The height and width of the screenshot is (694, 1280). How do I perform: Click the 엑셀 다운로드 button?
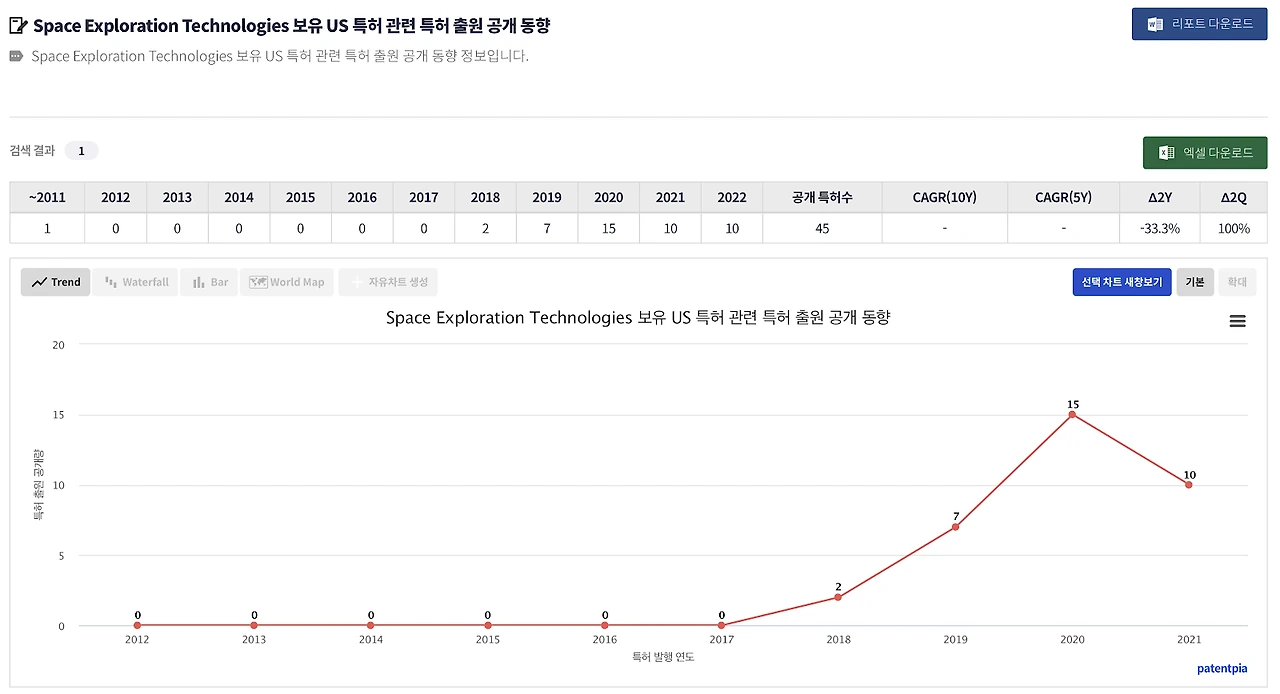(x=1205, y=153)
